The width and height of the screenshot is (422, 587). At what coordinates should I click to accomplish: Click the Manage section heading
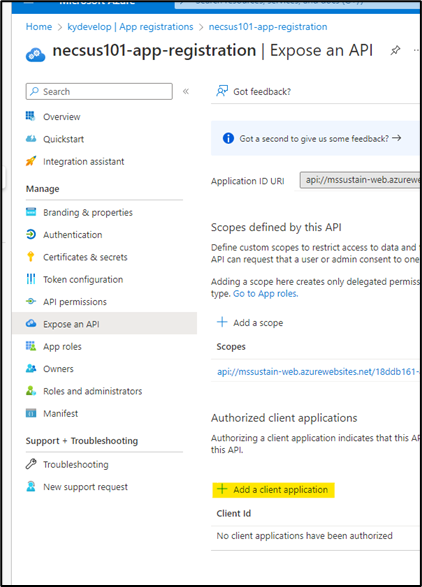click(42, 189)
